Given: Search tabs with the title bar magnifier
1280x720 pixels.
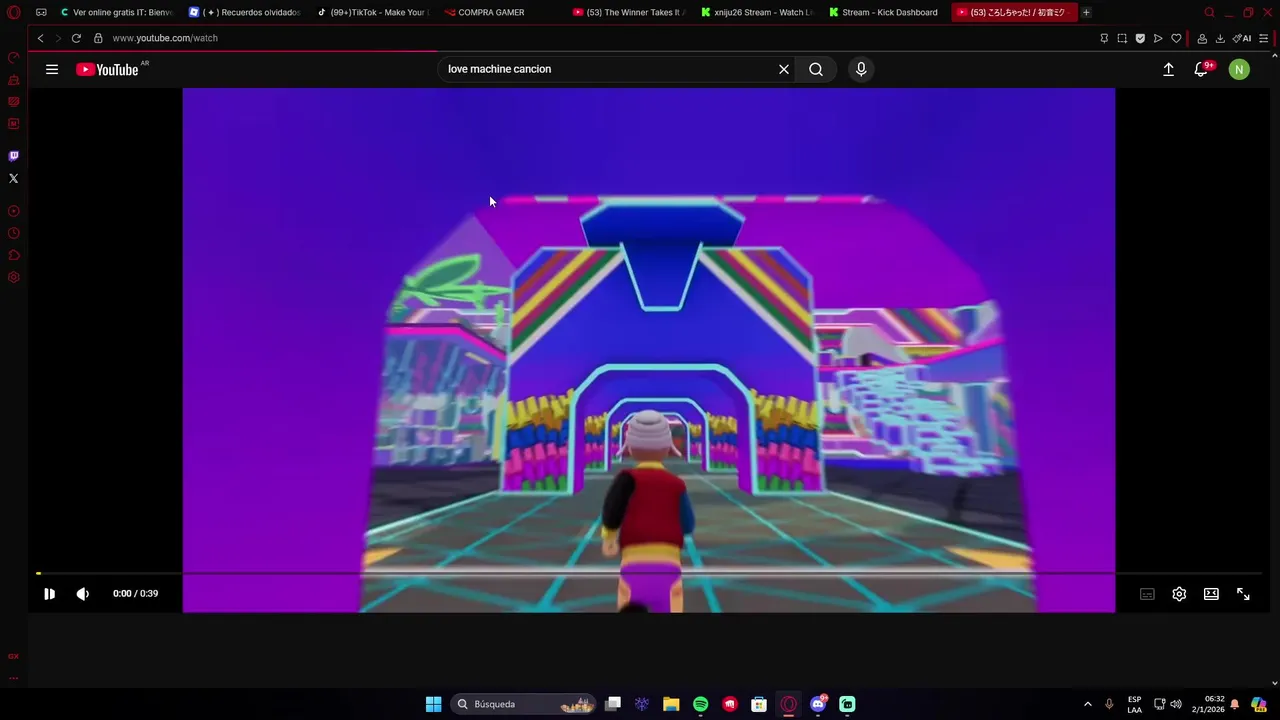Looking at the screenshot, I should coord(1209,13).
